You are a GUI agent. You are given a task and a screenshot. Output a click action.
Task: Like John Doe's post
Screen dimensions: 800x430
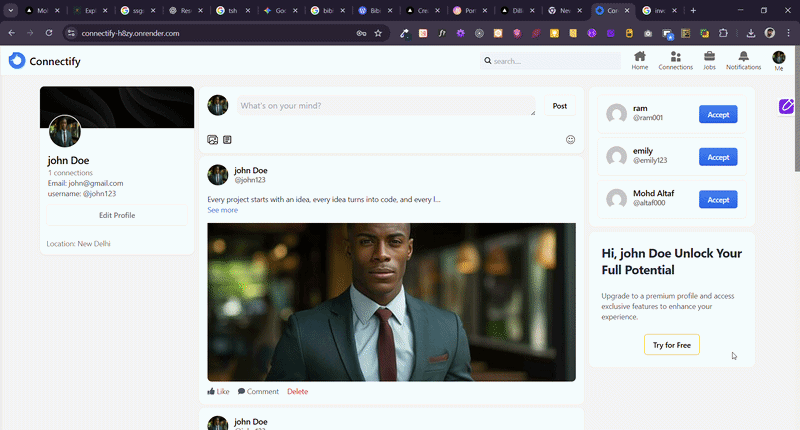[x=218, y=391]
